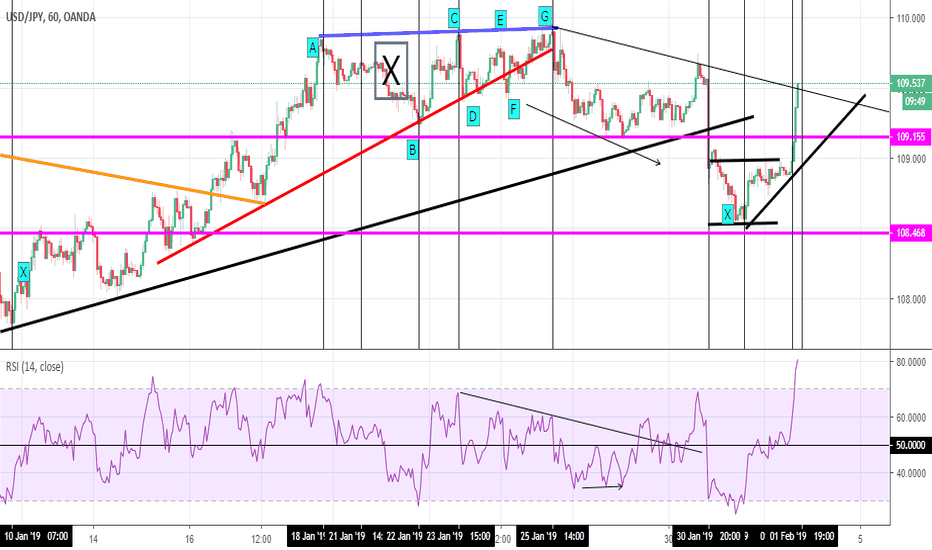
Task: Click the RSI 40.0000 axis value
Action: click(911, 473)
